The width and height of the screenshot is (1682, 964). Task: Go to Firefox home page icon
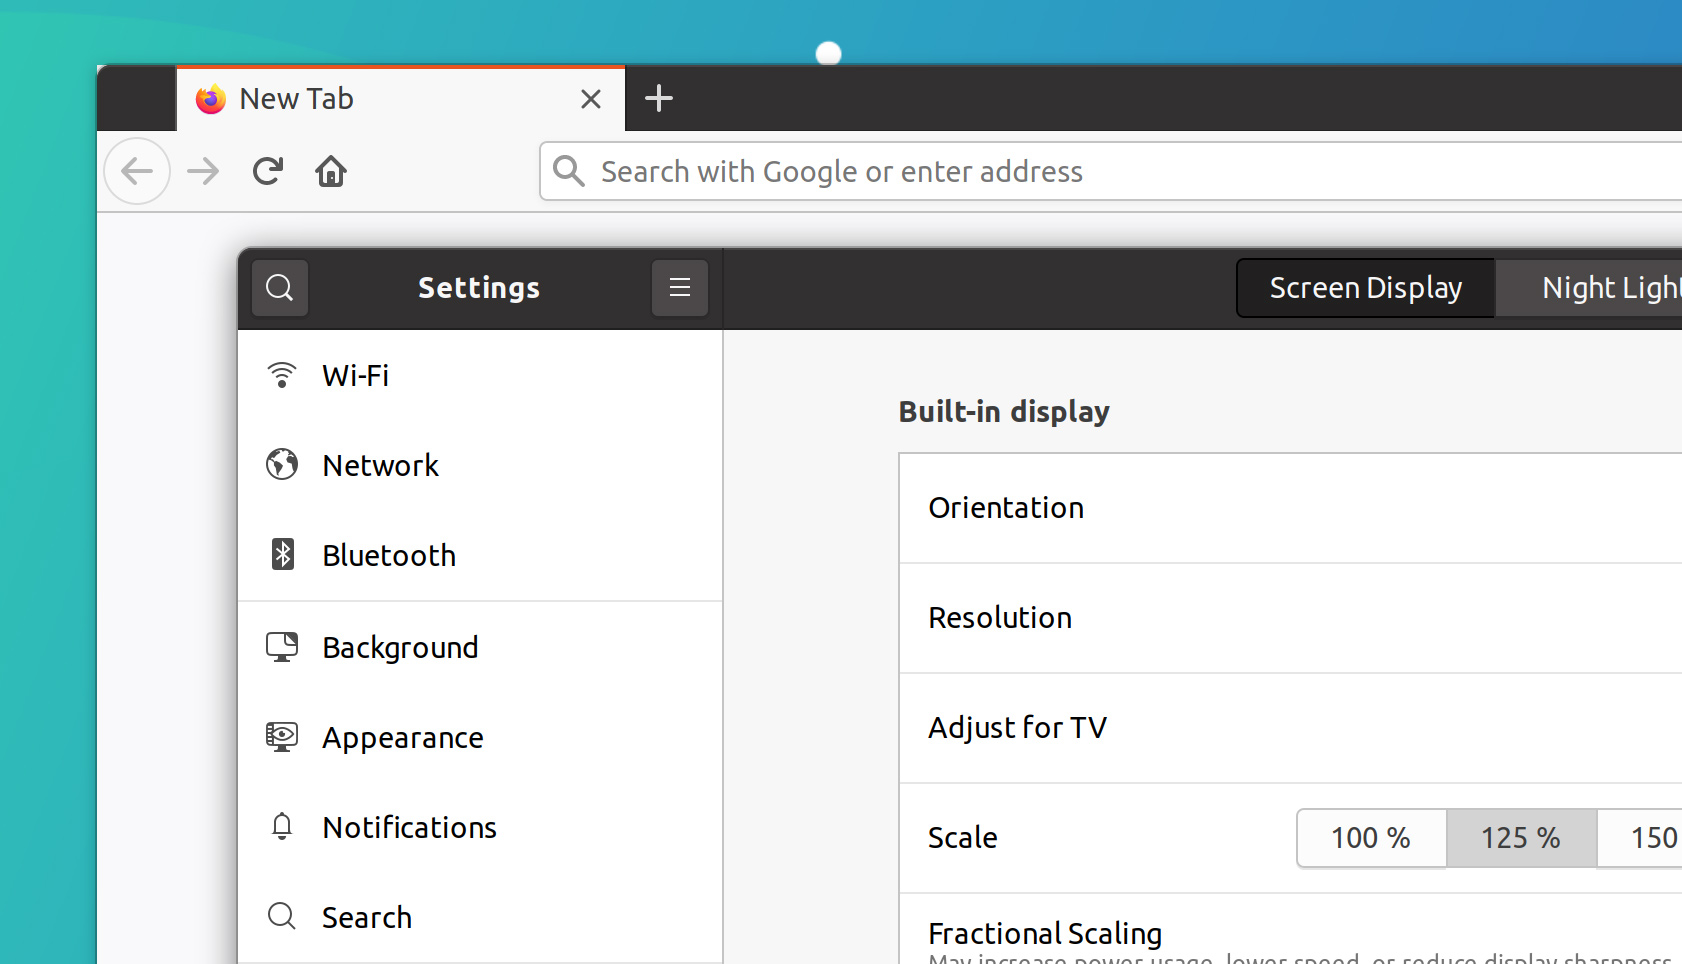click(x=331, y=171)
